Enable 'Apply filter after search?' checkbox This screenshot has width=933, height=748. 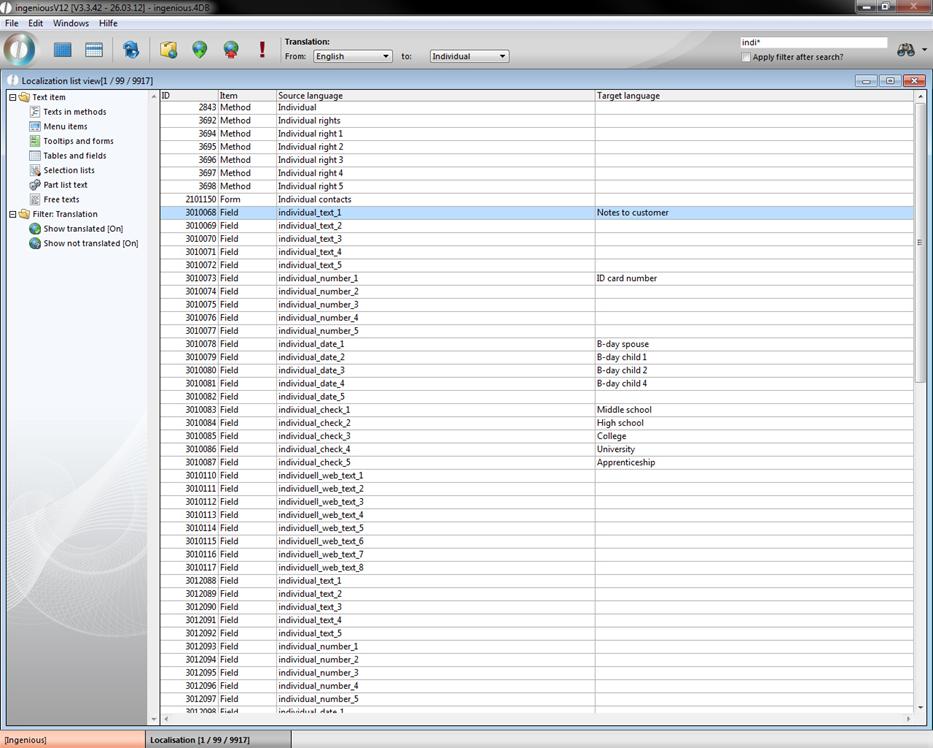pos(746,57)
